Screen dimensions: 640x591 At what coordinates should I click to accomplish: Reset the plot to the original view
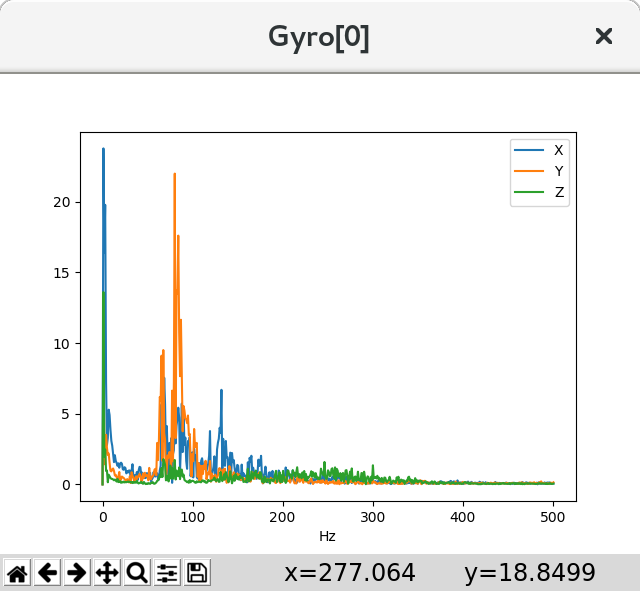pos(17,573)
